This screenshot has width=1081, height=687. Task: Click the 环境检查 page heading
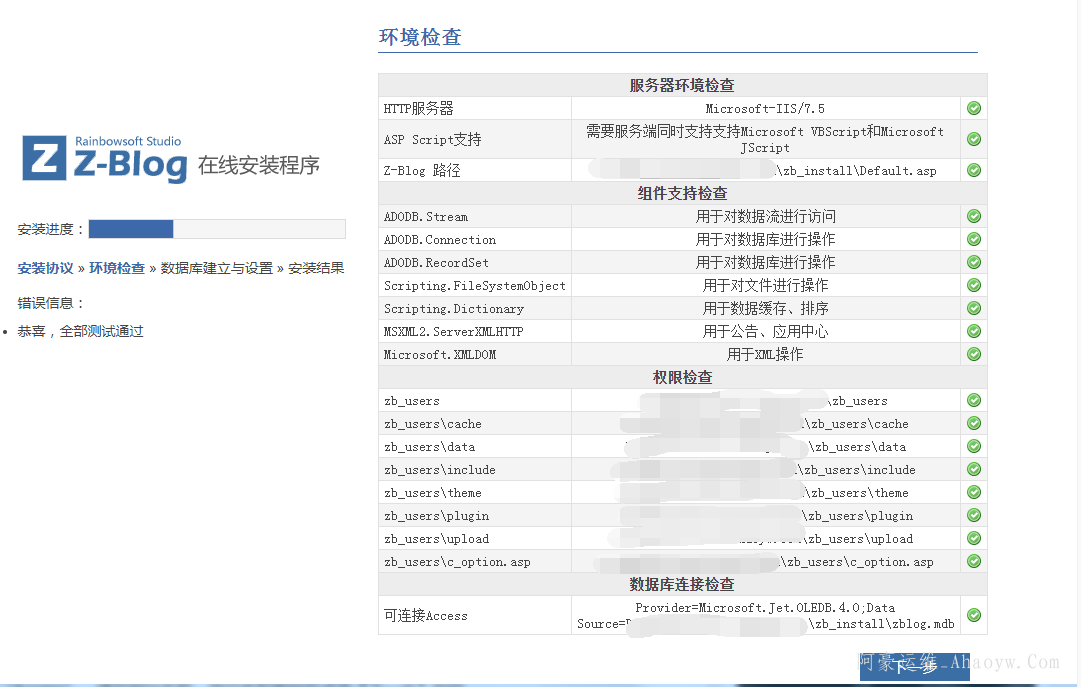(x=420, y=38)
